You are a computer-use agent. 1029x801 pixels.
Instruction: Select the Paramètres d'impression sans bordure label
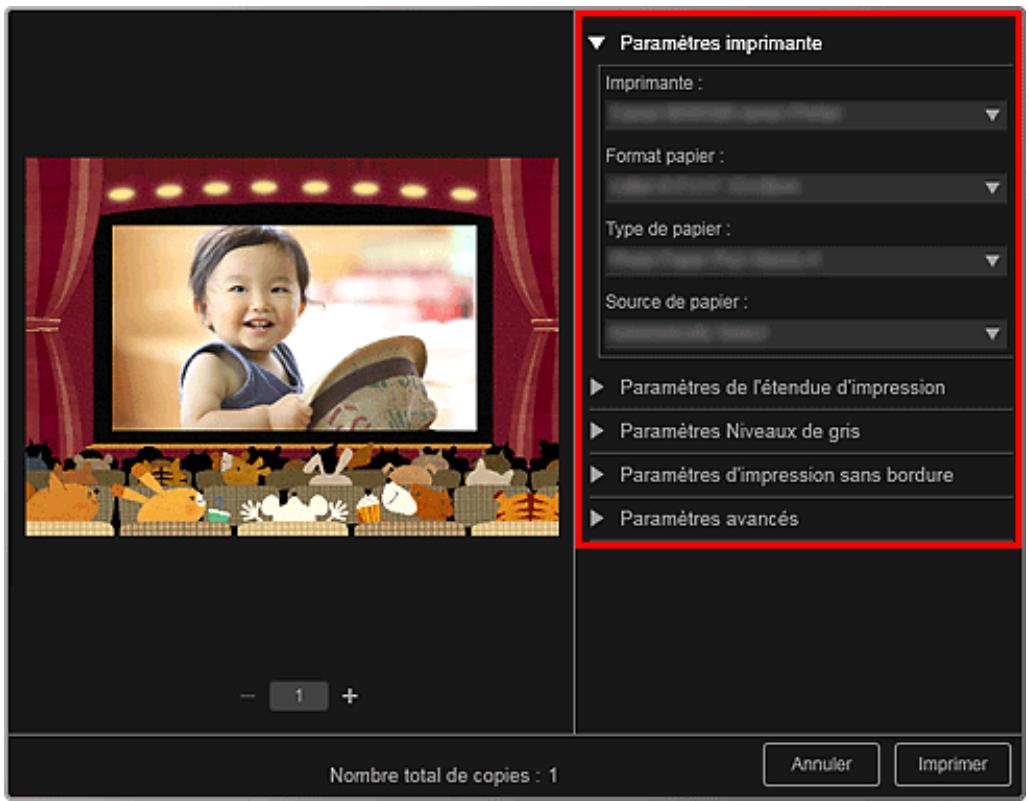point(786,475)
